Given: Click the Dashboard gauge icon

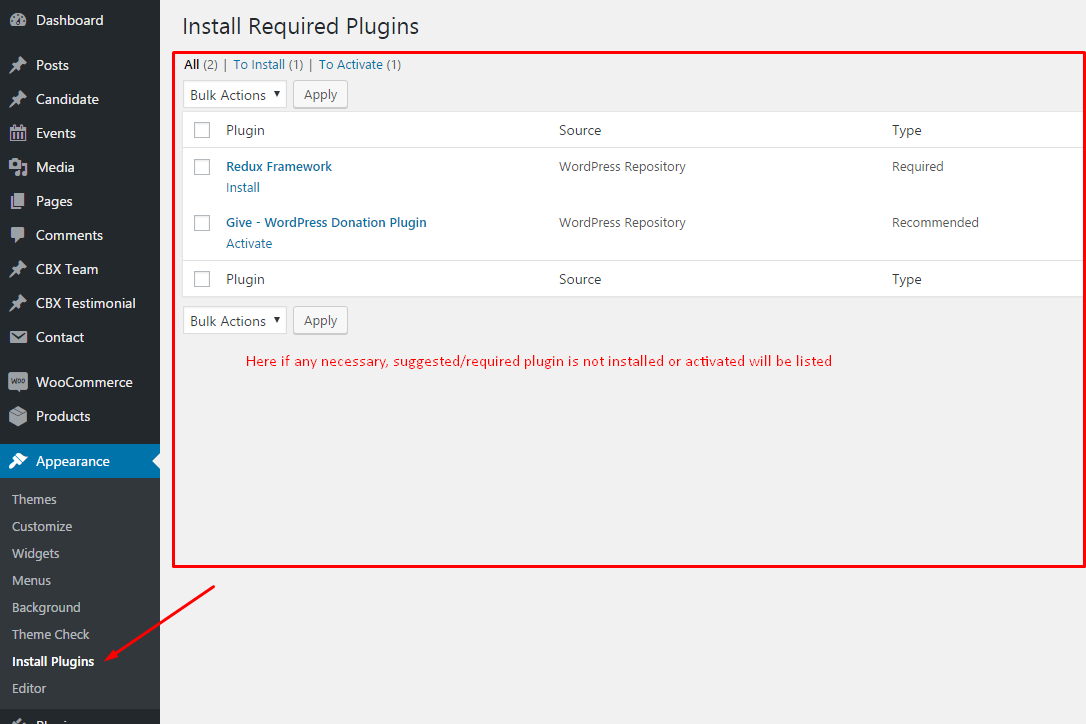Looking at the screenshot, I should point(18,20).
